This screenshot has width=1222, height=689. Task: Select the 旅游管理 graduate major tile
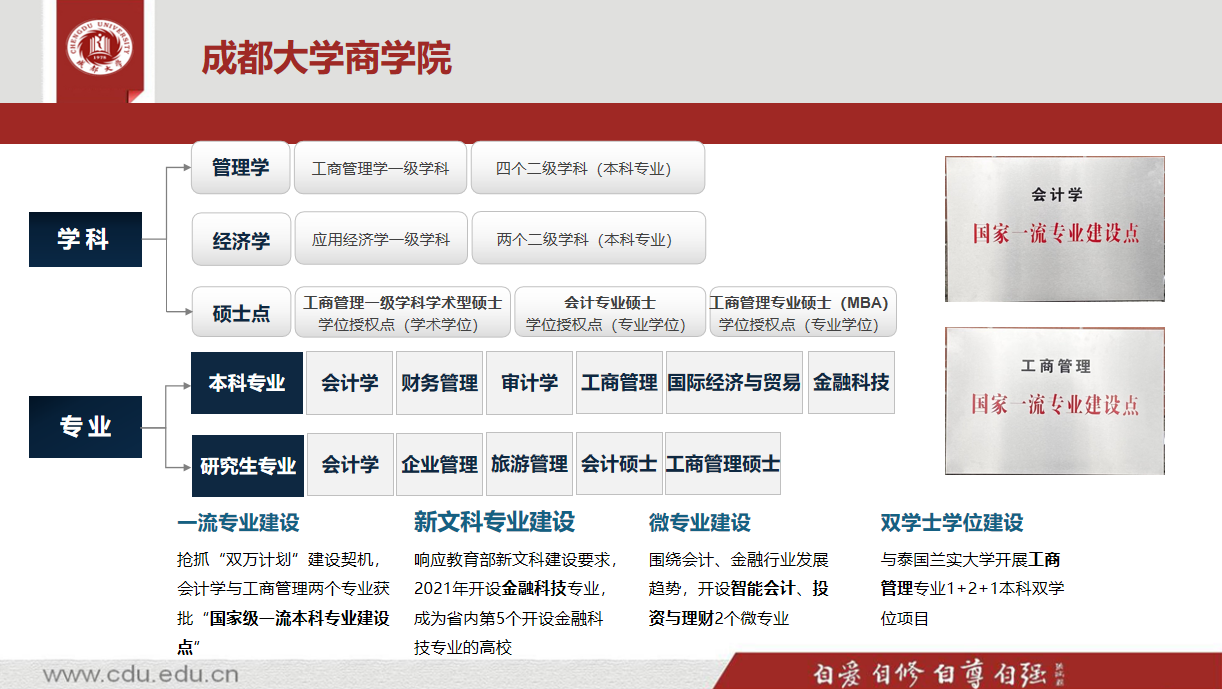529,465
